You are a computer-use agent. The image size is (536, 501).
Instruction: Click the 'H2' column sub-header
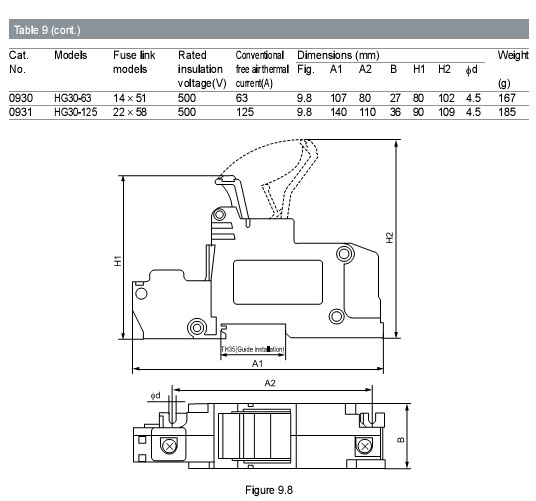coord(444,69)
